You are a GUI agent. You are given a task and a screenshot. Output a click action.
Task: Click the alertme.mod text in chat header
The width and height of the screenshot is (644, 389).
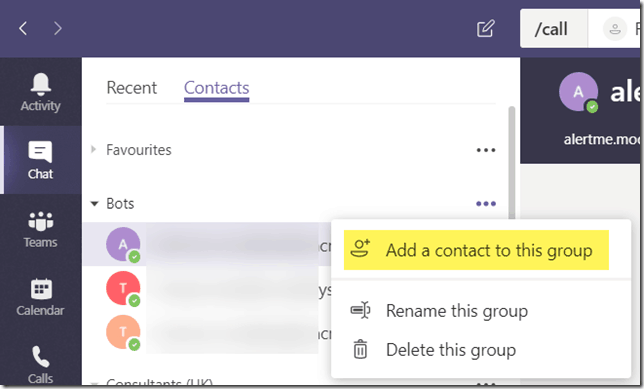(x=602, y=139)
